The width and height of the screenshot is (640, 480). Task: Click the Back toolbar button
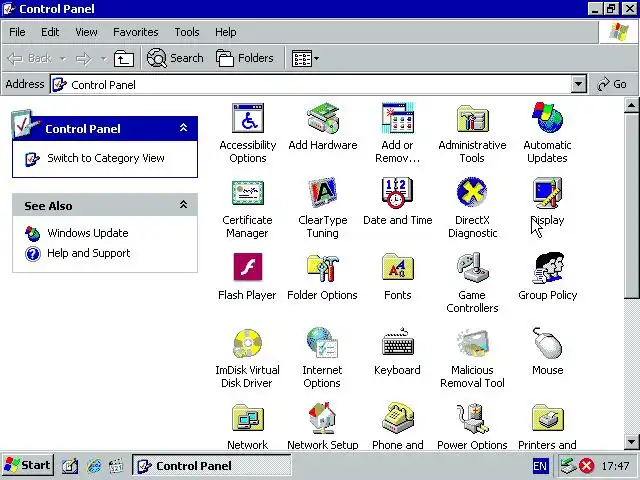[x=29, y=59]
